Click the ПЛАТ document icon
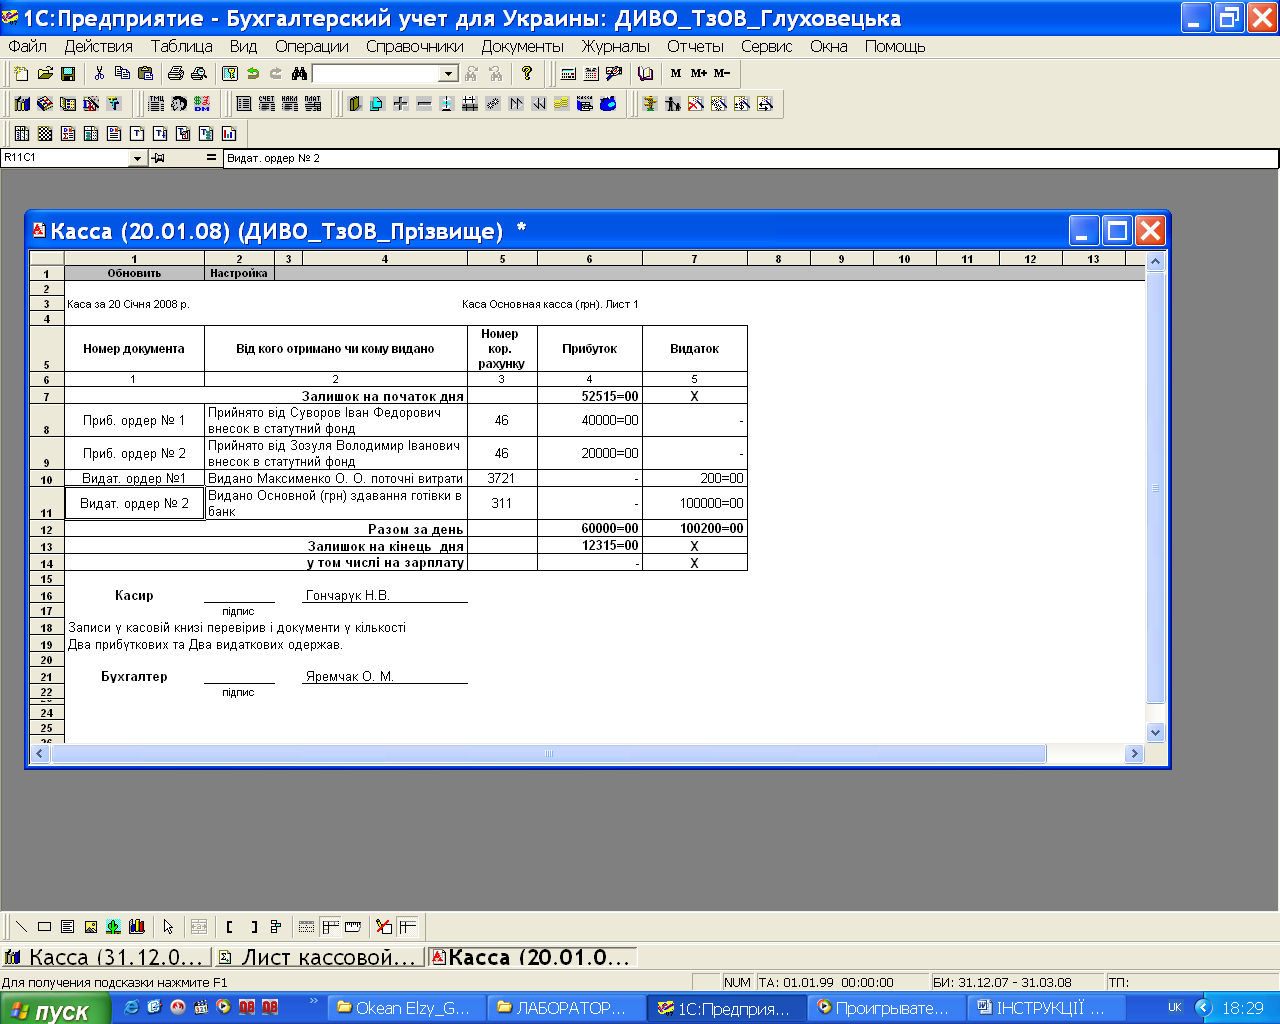This screenshot has width=1280, height=1024. (x=313, y=104)
